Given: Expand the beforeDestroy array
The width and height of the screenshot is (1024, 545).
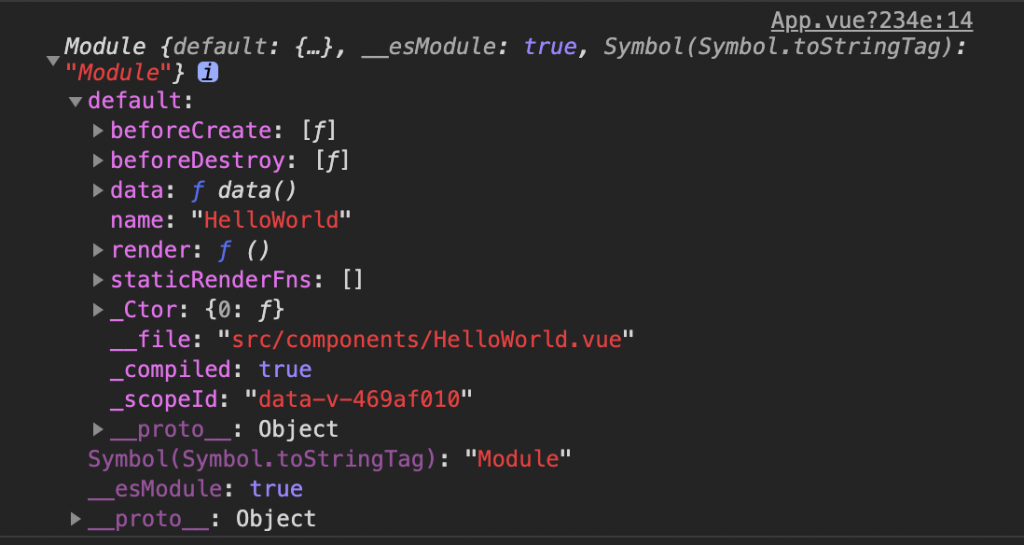Looking at the screenshot, I should pyautogui.click(x=98, y=161).
